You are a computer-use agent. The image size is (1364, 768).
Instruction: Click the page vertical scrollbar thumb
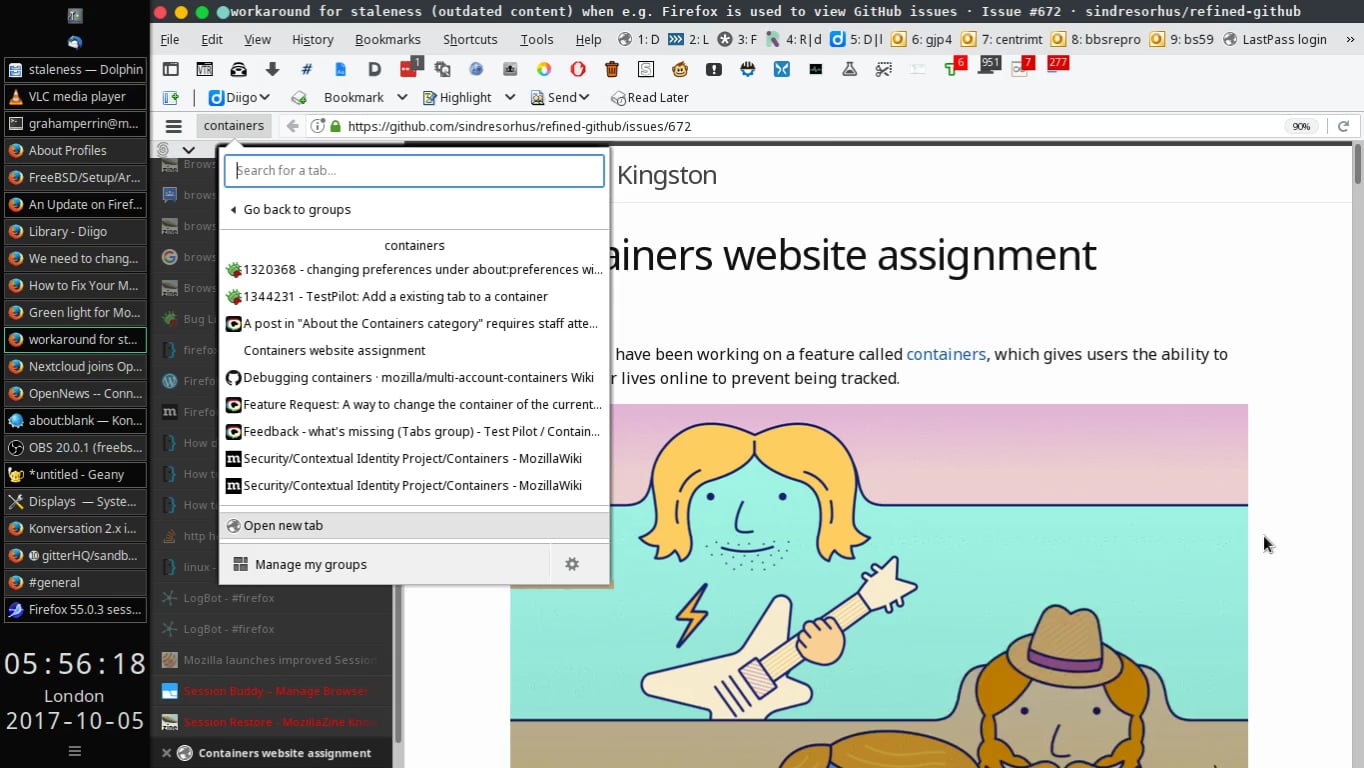[1357, 164]
